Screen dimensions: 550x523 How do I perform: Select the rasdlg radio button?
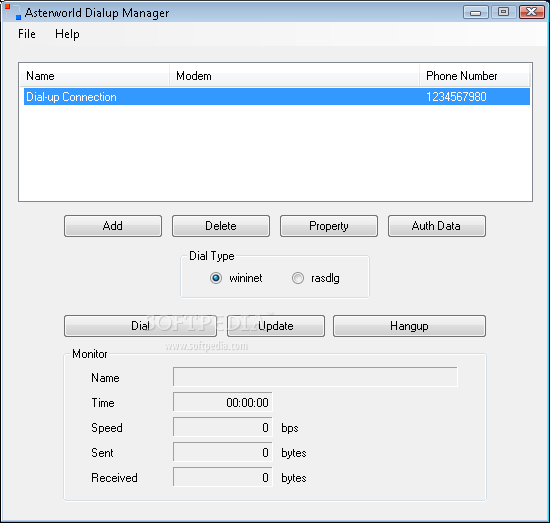298,278
